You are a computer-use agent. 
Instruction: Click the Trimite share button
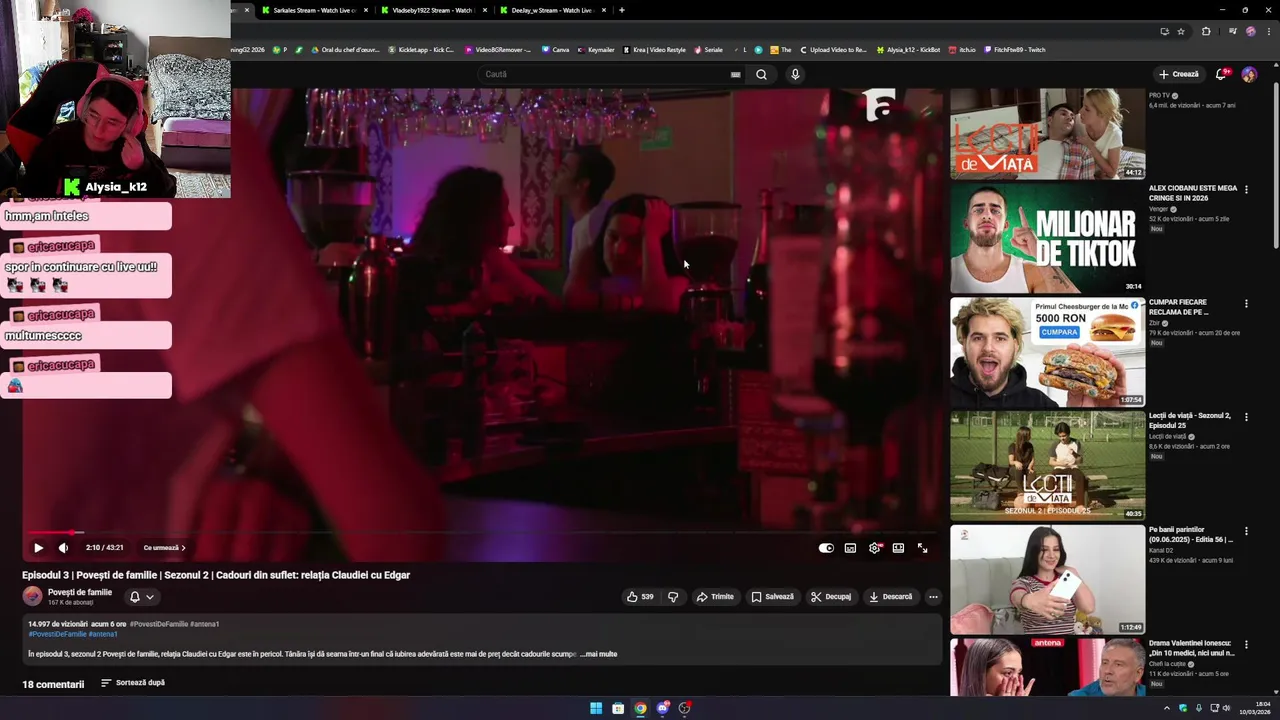715,597
